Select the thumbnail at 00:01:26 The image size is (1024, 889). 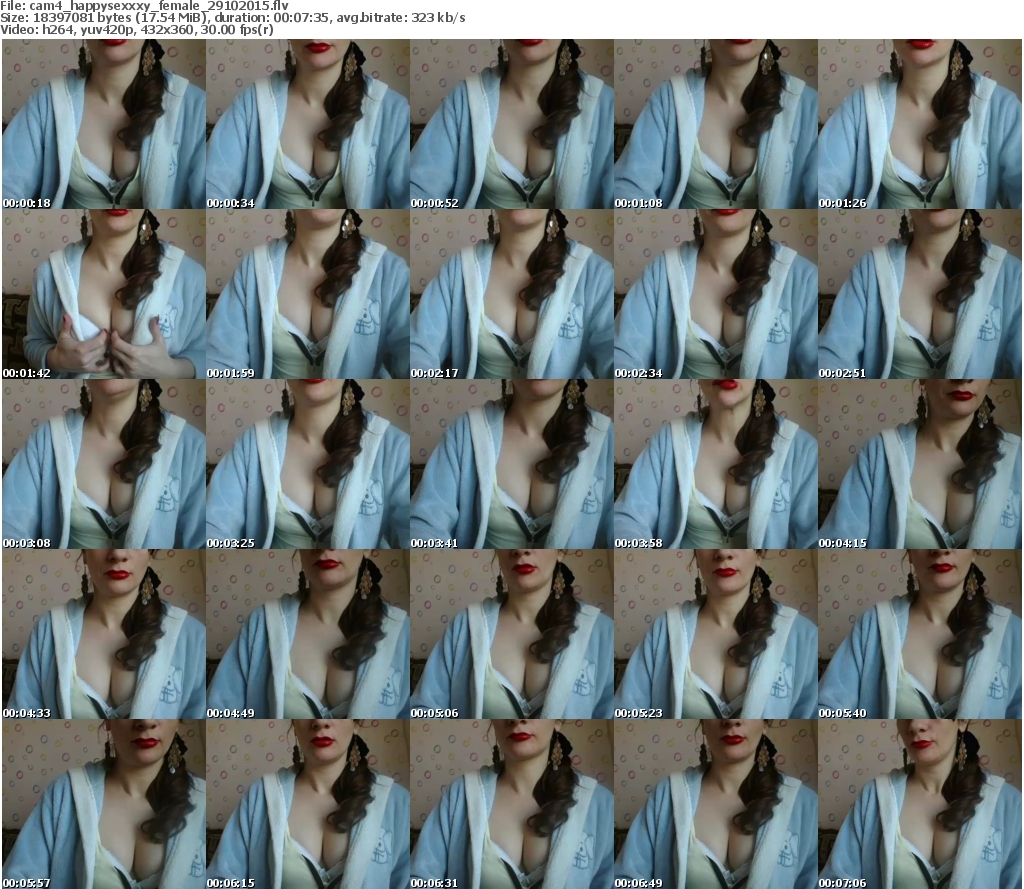(920, 124)
